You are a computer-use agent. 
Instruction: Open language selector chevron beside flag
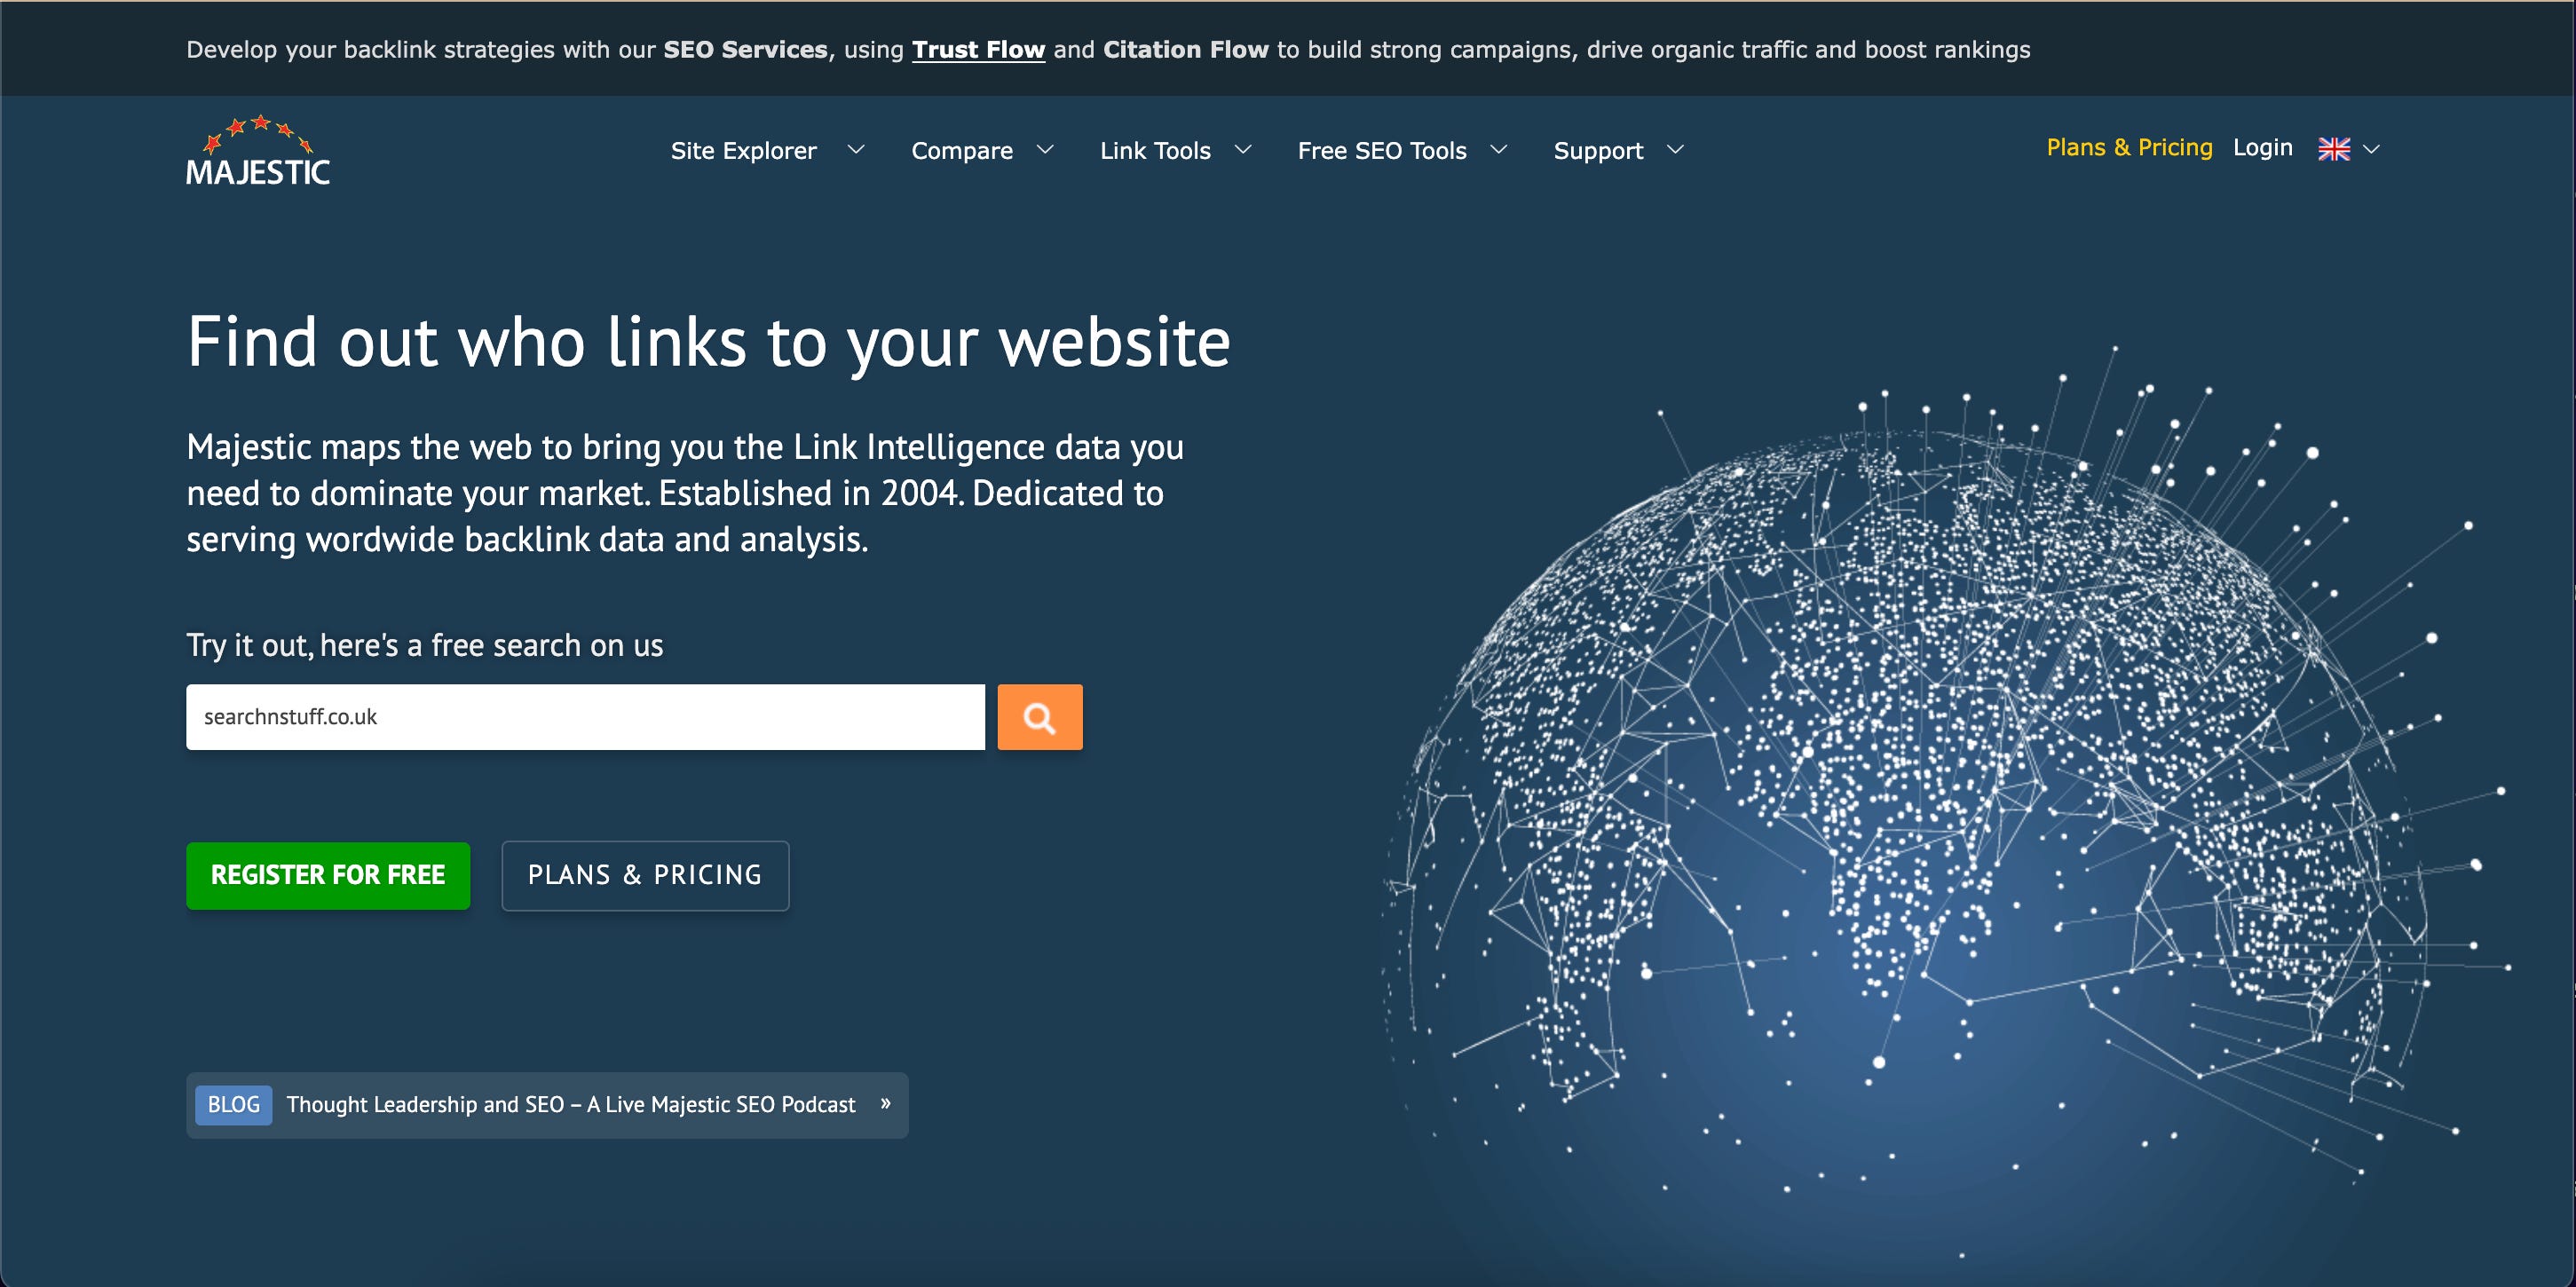pyautogui.click(x=2371, y=149)
